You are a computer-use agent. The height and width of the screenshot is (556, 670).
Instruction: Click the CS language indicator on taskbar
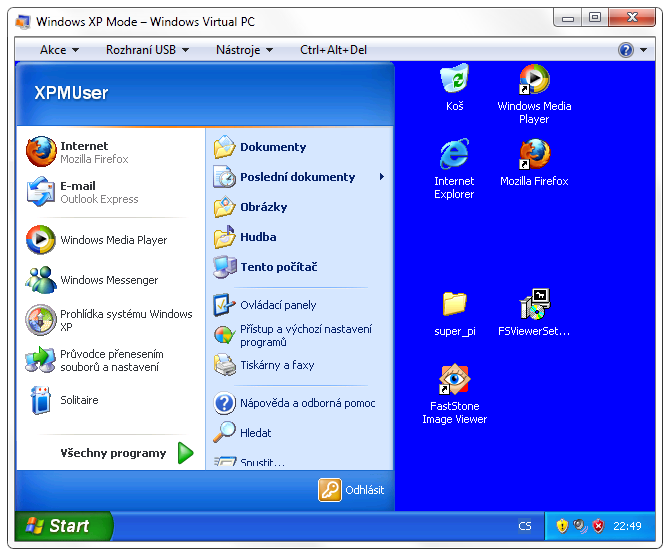[525, 526]
